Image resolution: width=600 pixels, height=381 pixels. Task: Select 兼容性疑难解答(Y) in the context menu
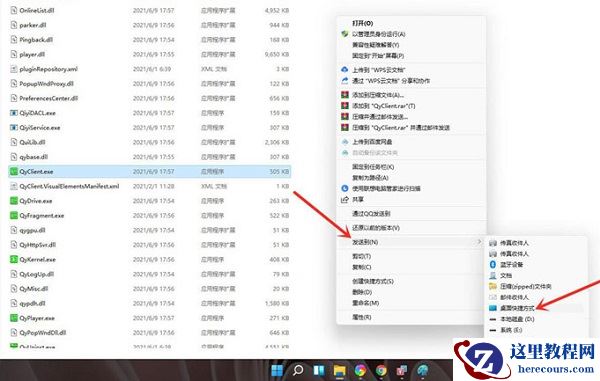pyautogui.click(x=376, y=45)
